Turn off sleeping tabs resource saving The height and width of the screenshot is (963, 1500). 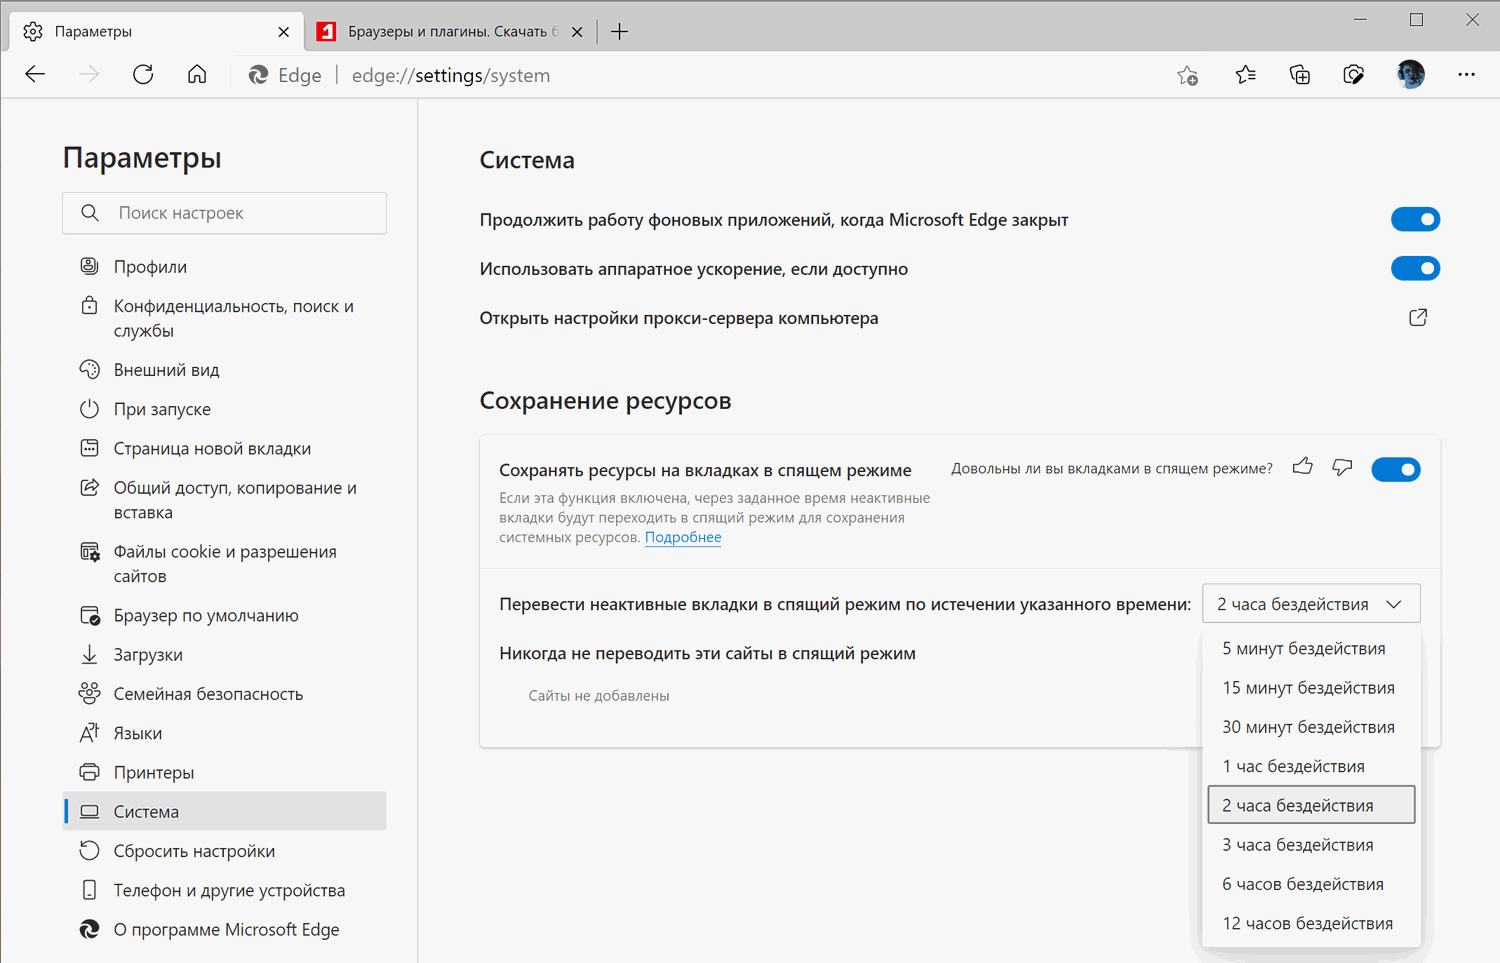[1395, 469]
